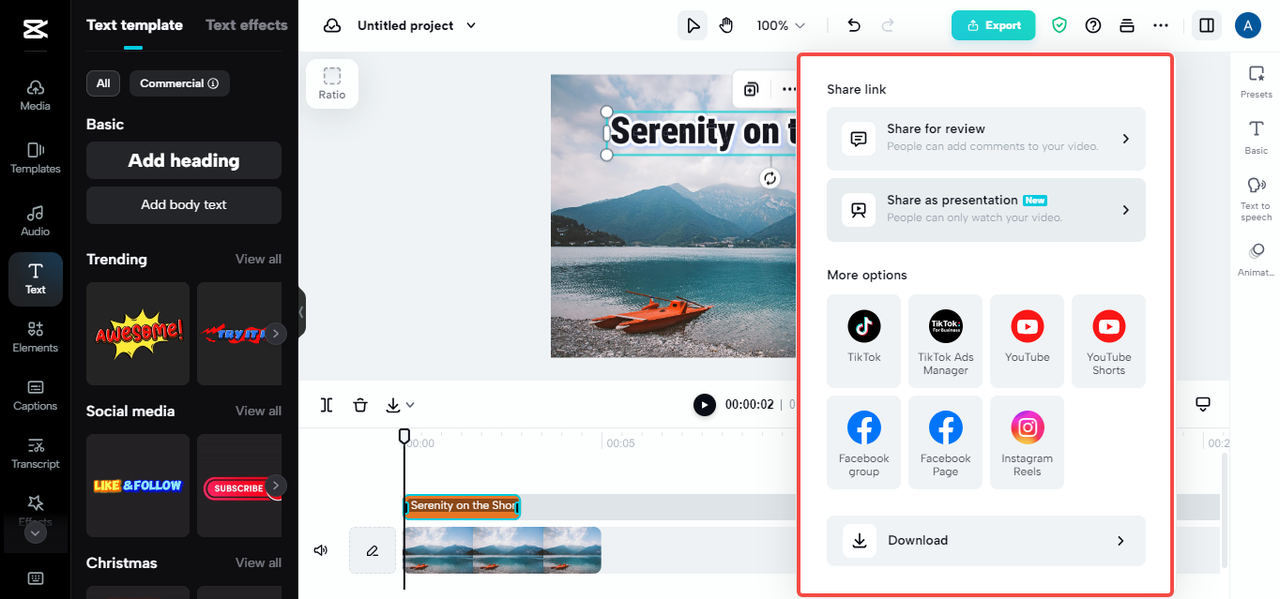Open the Captions panel
The height and width of the screenshot is (599, 1280).
(x=35, y=395)
